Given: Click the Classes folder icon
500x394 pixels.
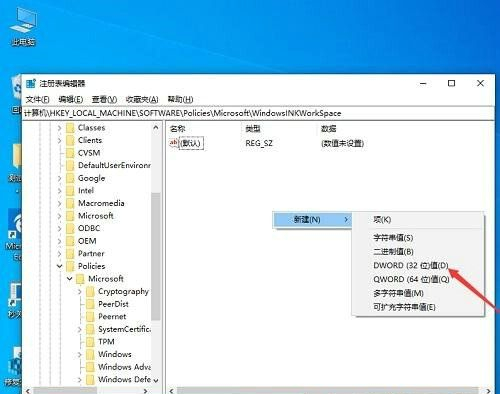Looking at the screenshot, I should click(x=70, y=128).
